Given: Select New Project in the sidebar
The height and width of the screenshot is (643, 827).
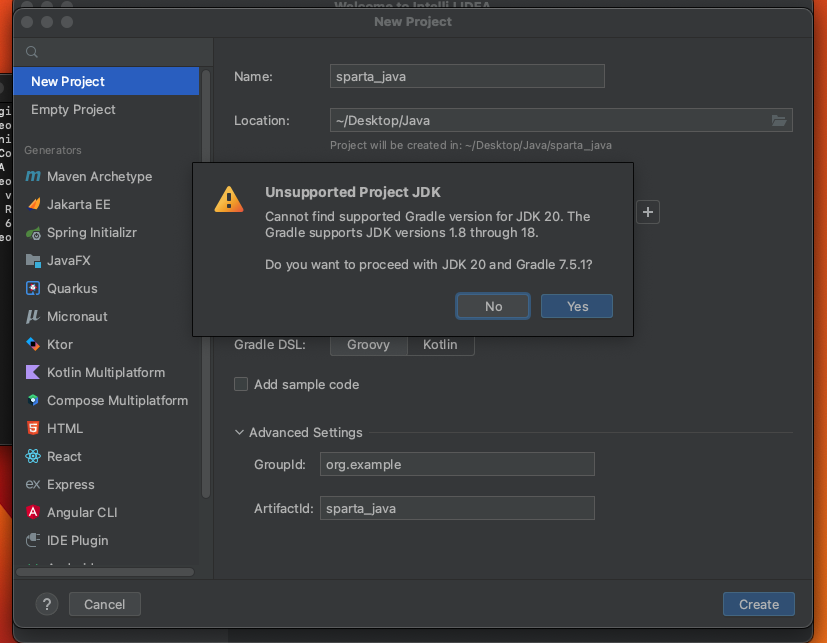Looking at the screenshot, I should [x=106, y=81].
